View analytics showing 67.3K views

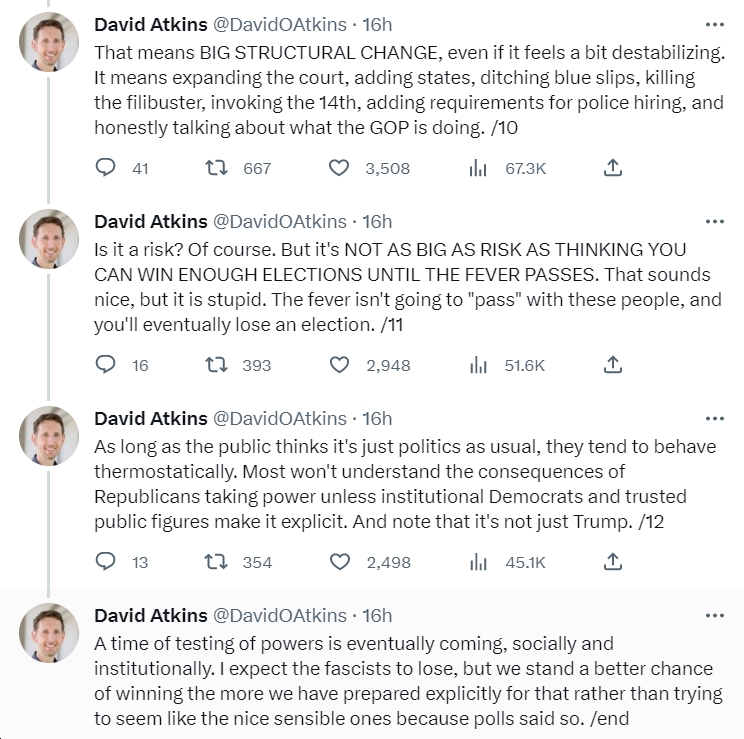click(478, 168)
